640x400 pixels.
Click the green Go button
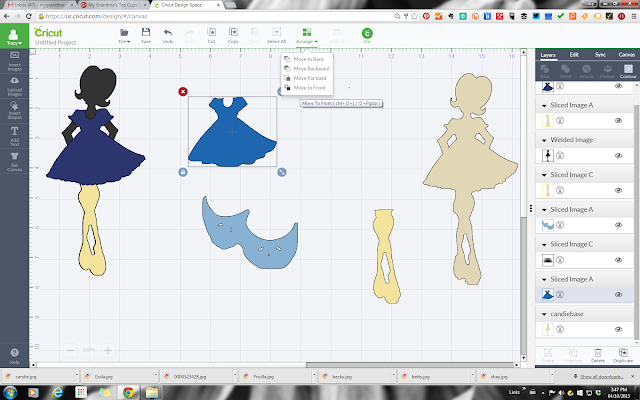point(367,33)
